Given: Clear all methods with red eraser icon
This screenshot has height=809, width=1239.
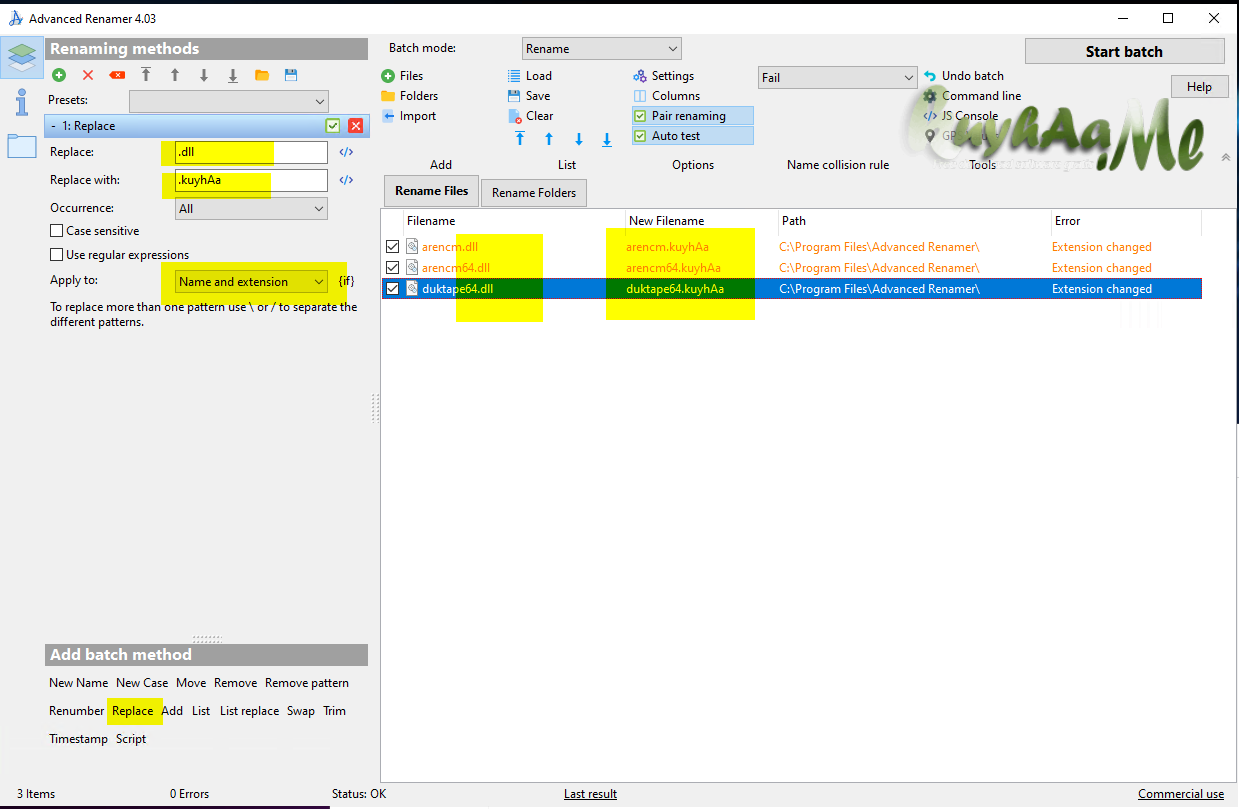Looking at the screenshot, I should point(117,75).
